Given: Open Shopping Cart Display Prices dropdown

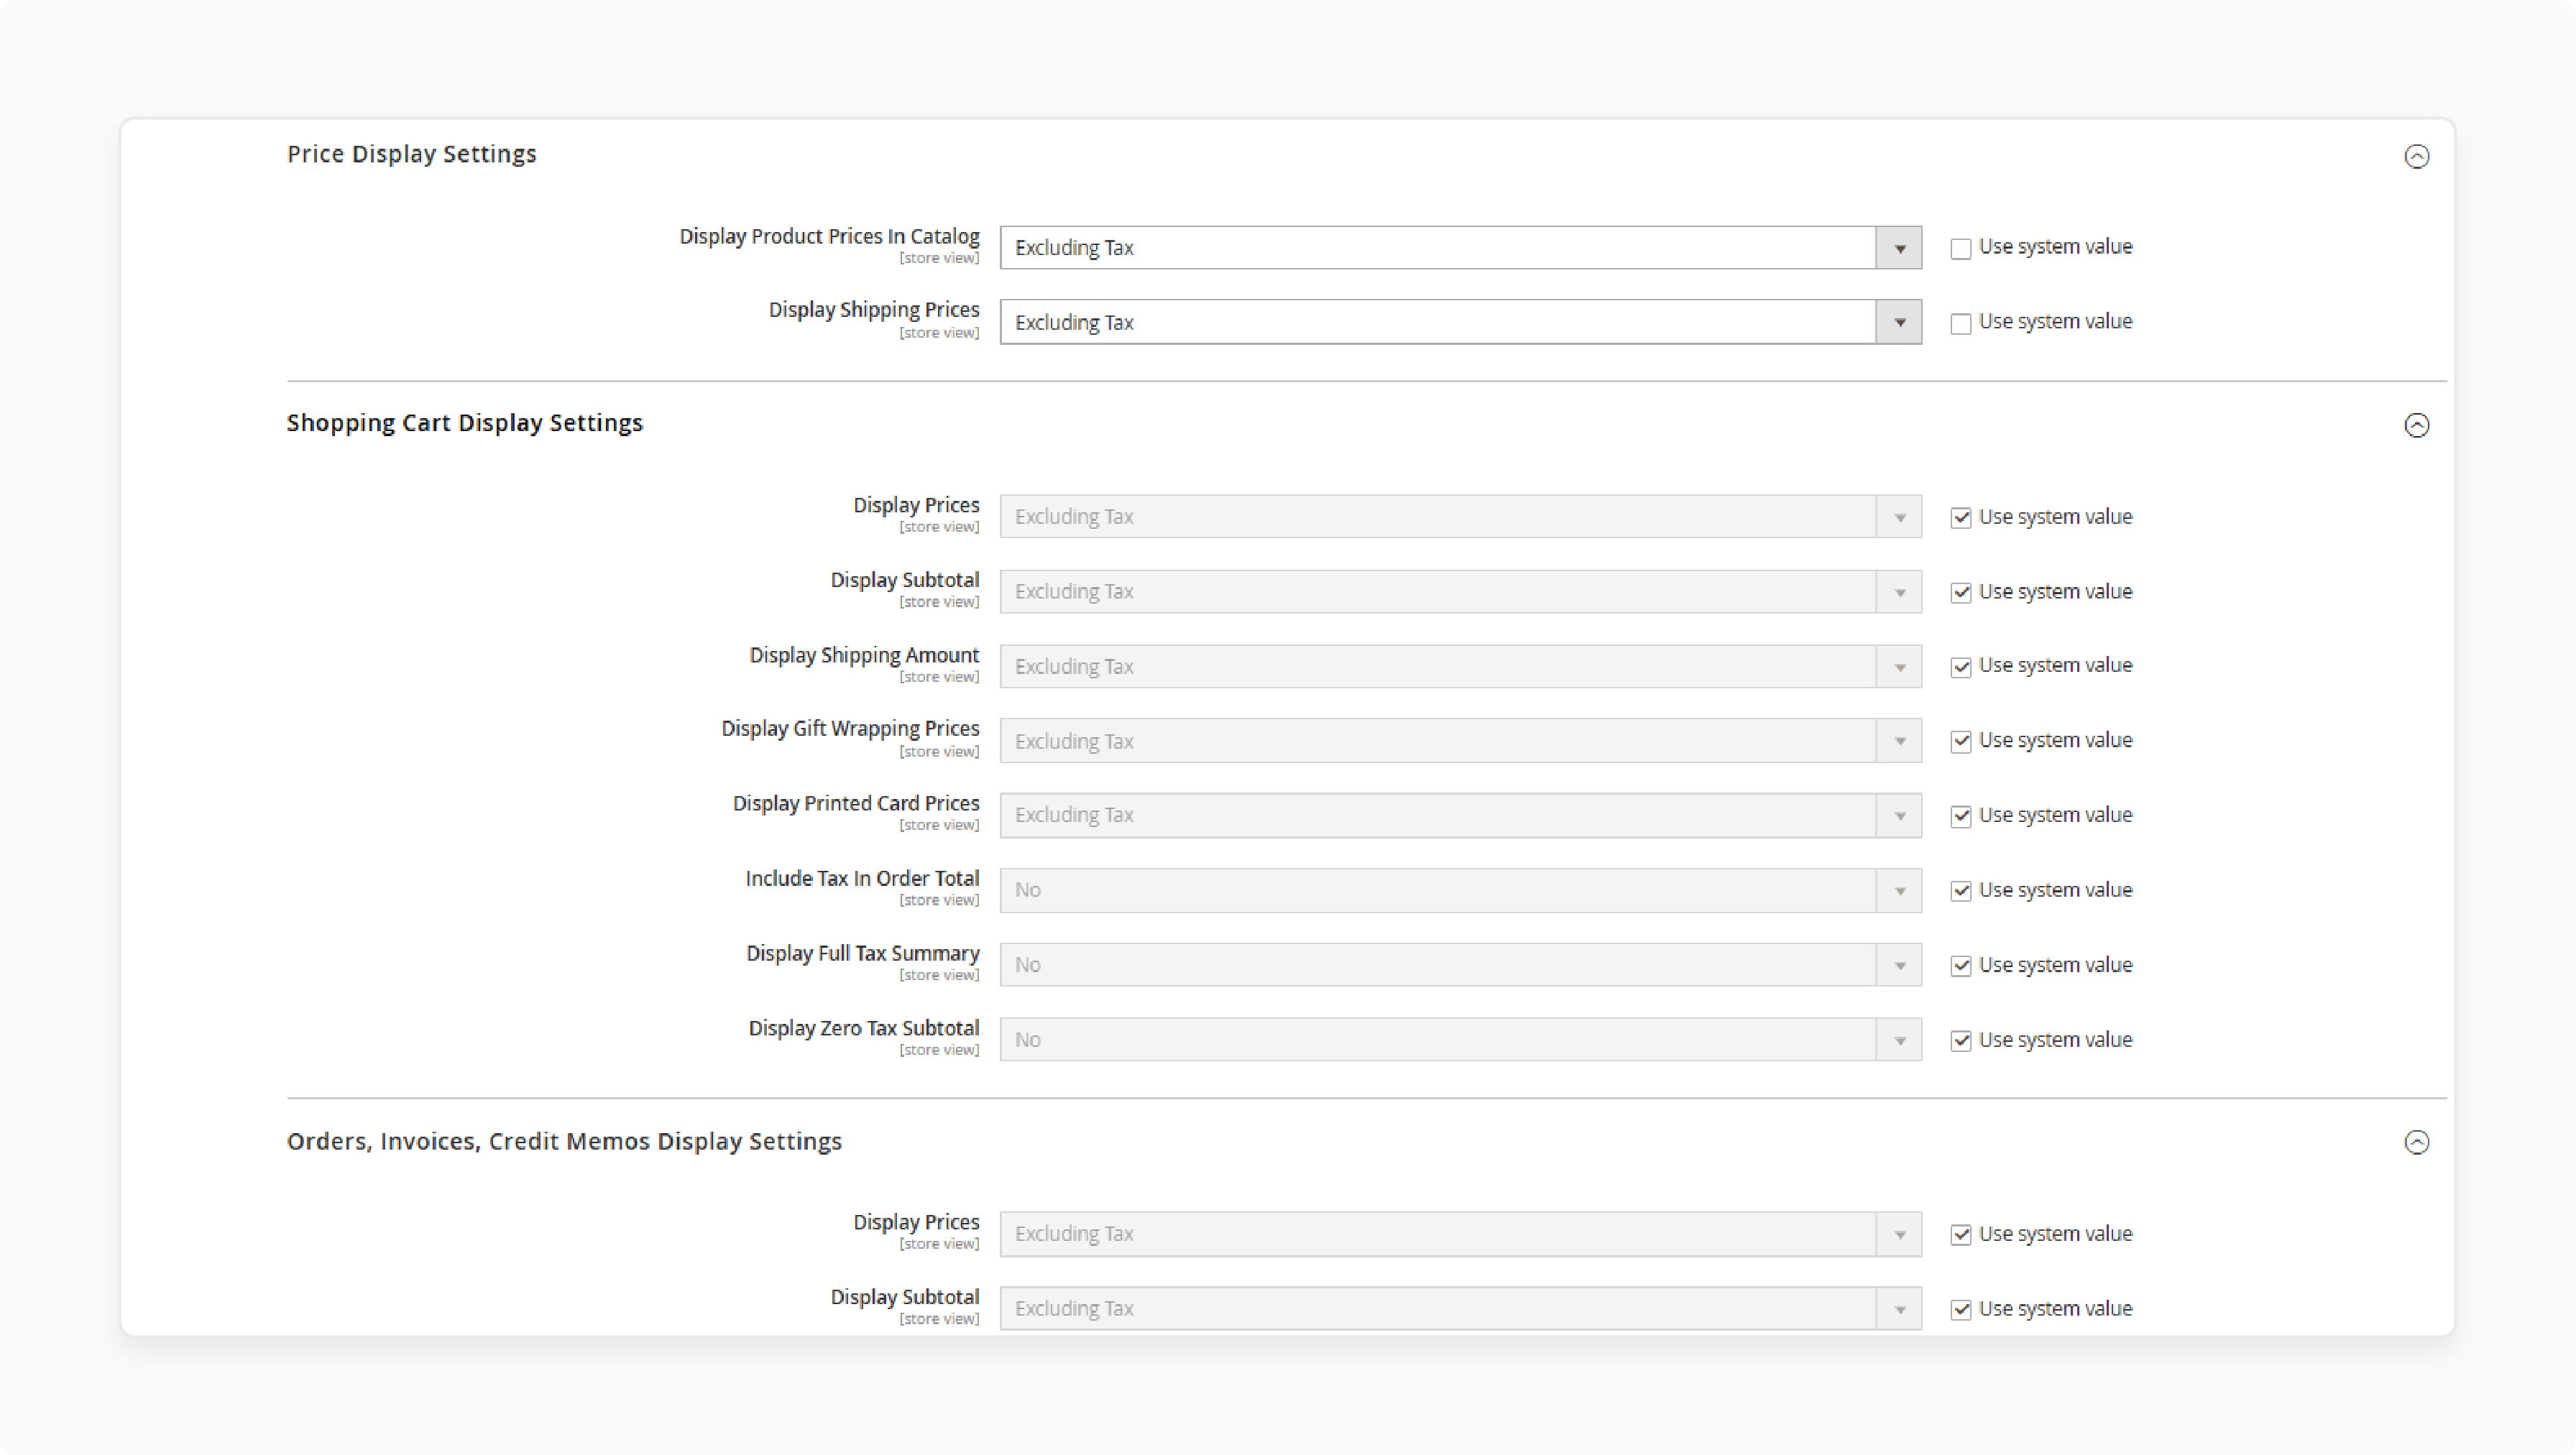Looking at the screenshot, I should pos(1460,517).
